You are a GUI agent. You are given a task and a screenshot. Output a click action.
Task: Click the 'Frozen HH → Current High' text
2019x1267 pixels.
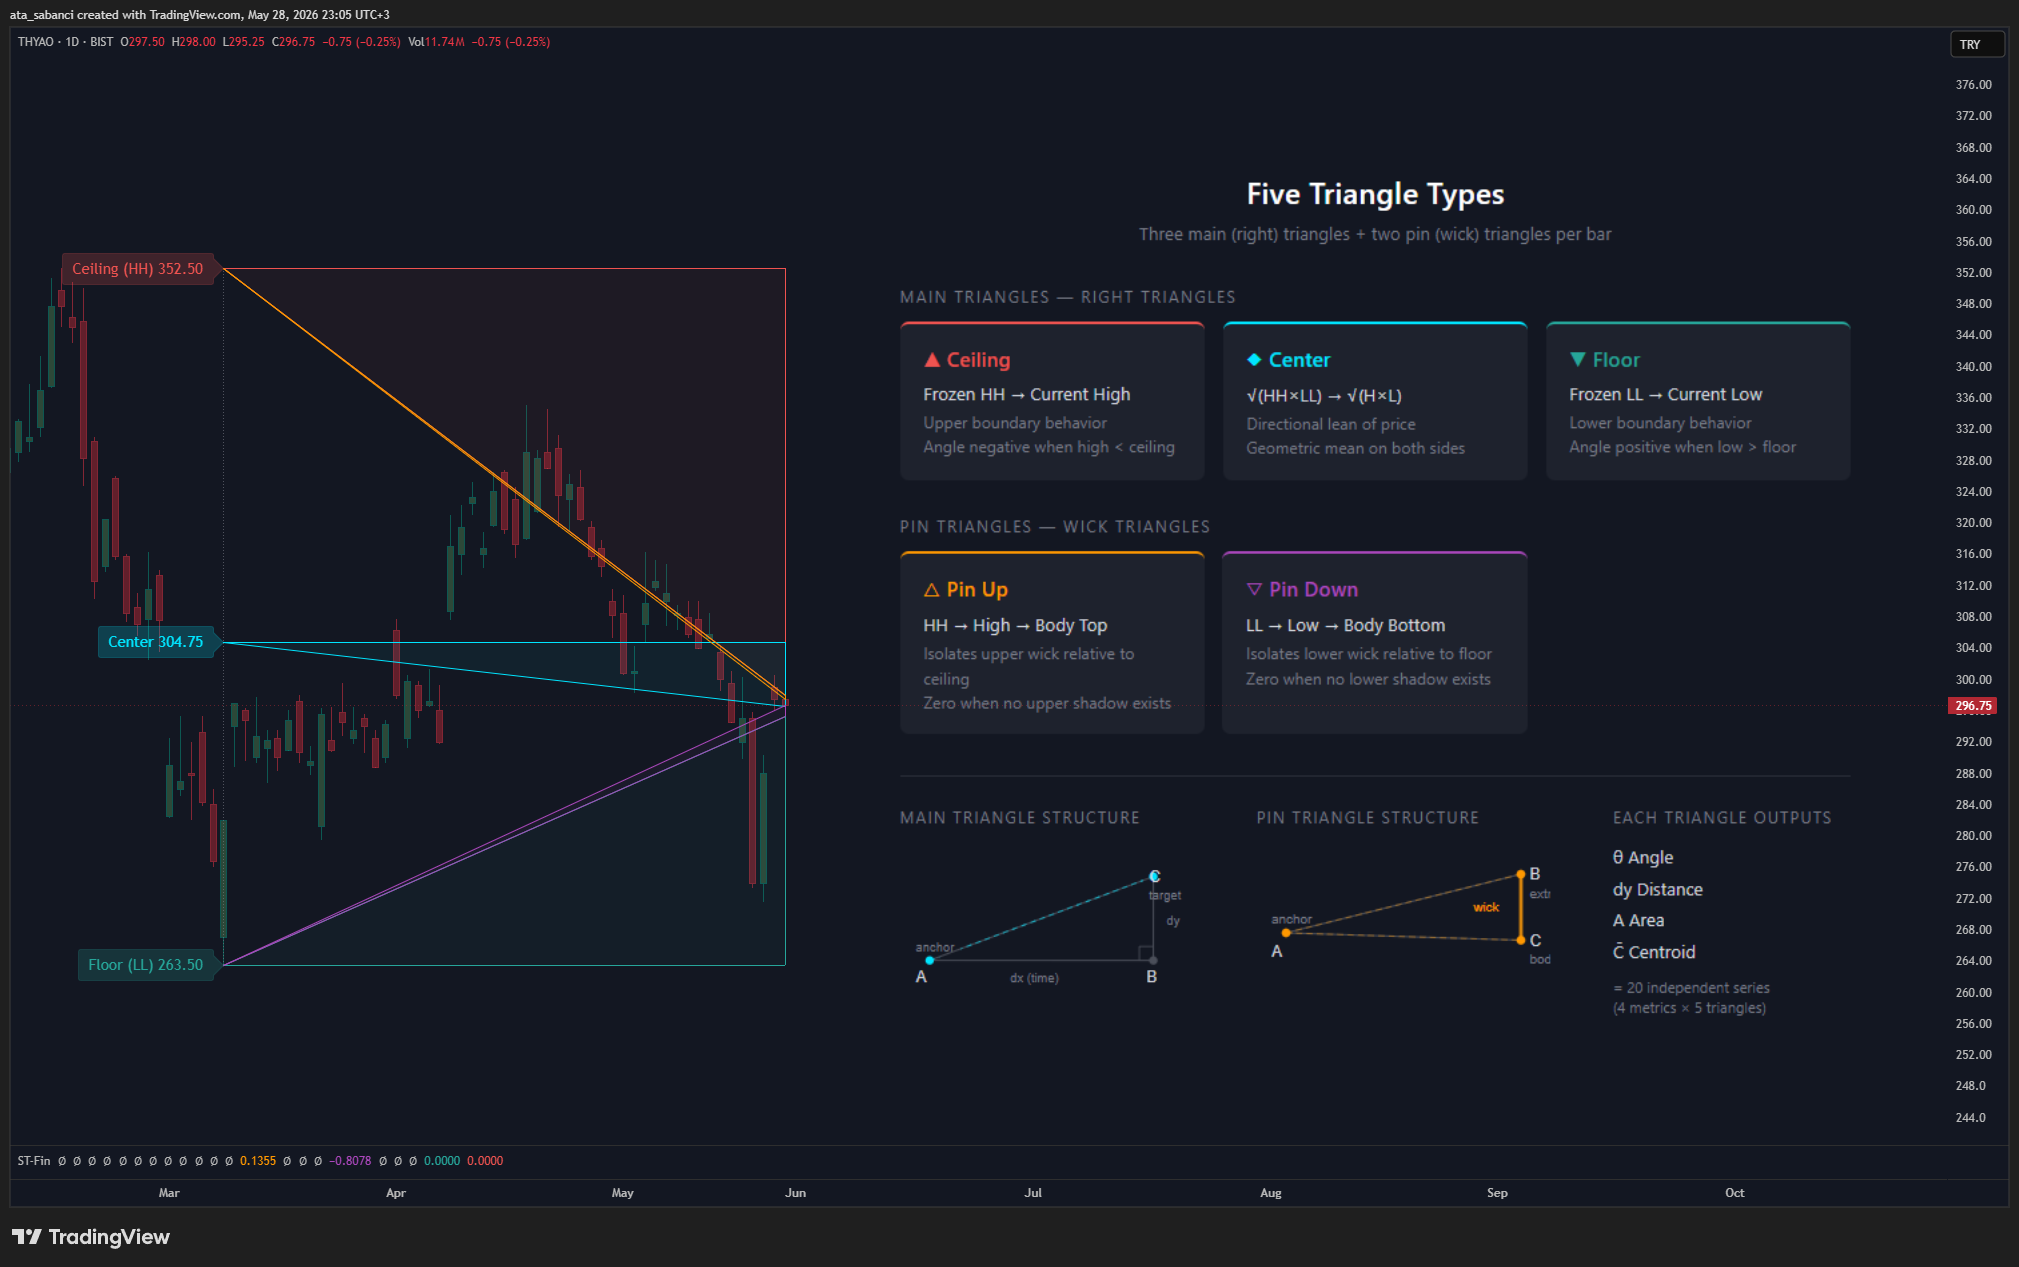pyautogui.click(x=1027, y=395)
